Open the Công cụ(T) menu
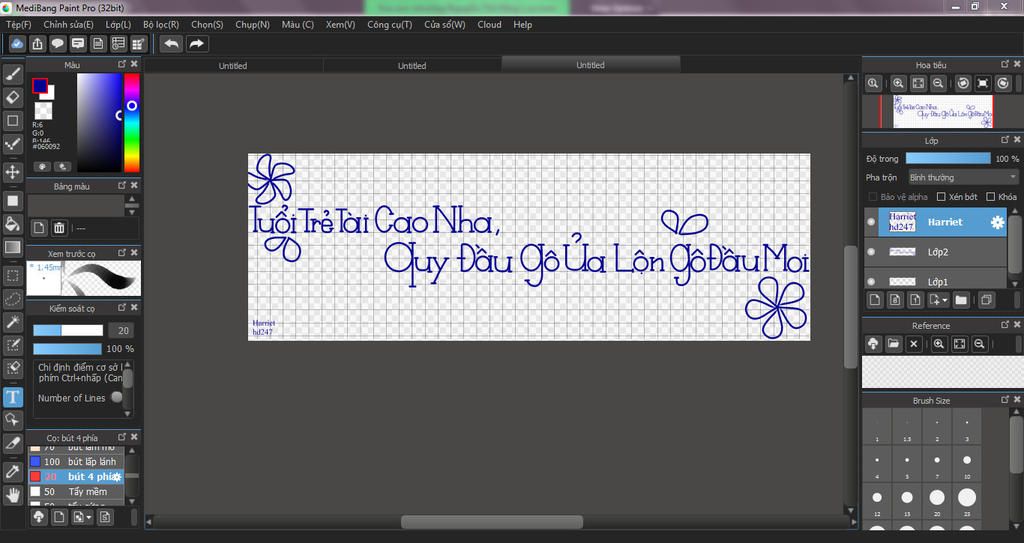The image size is (1024, 543). [x=389, y=24]
